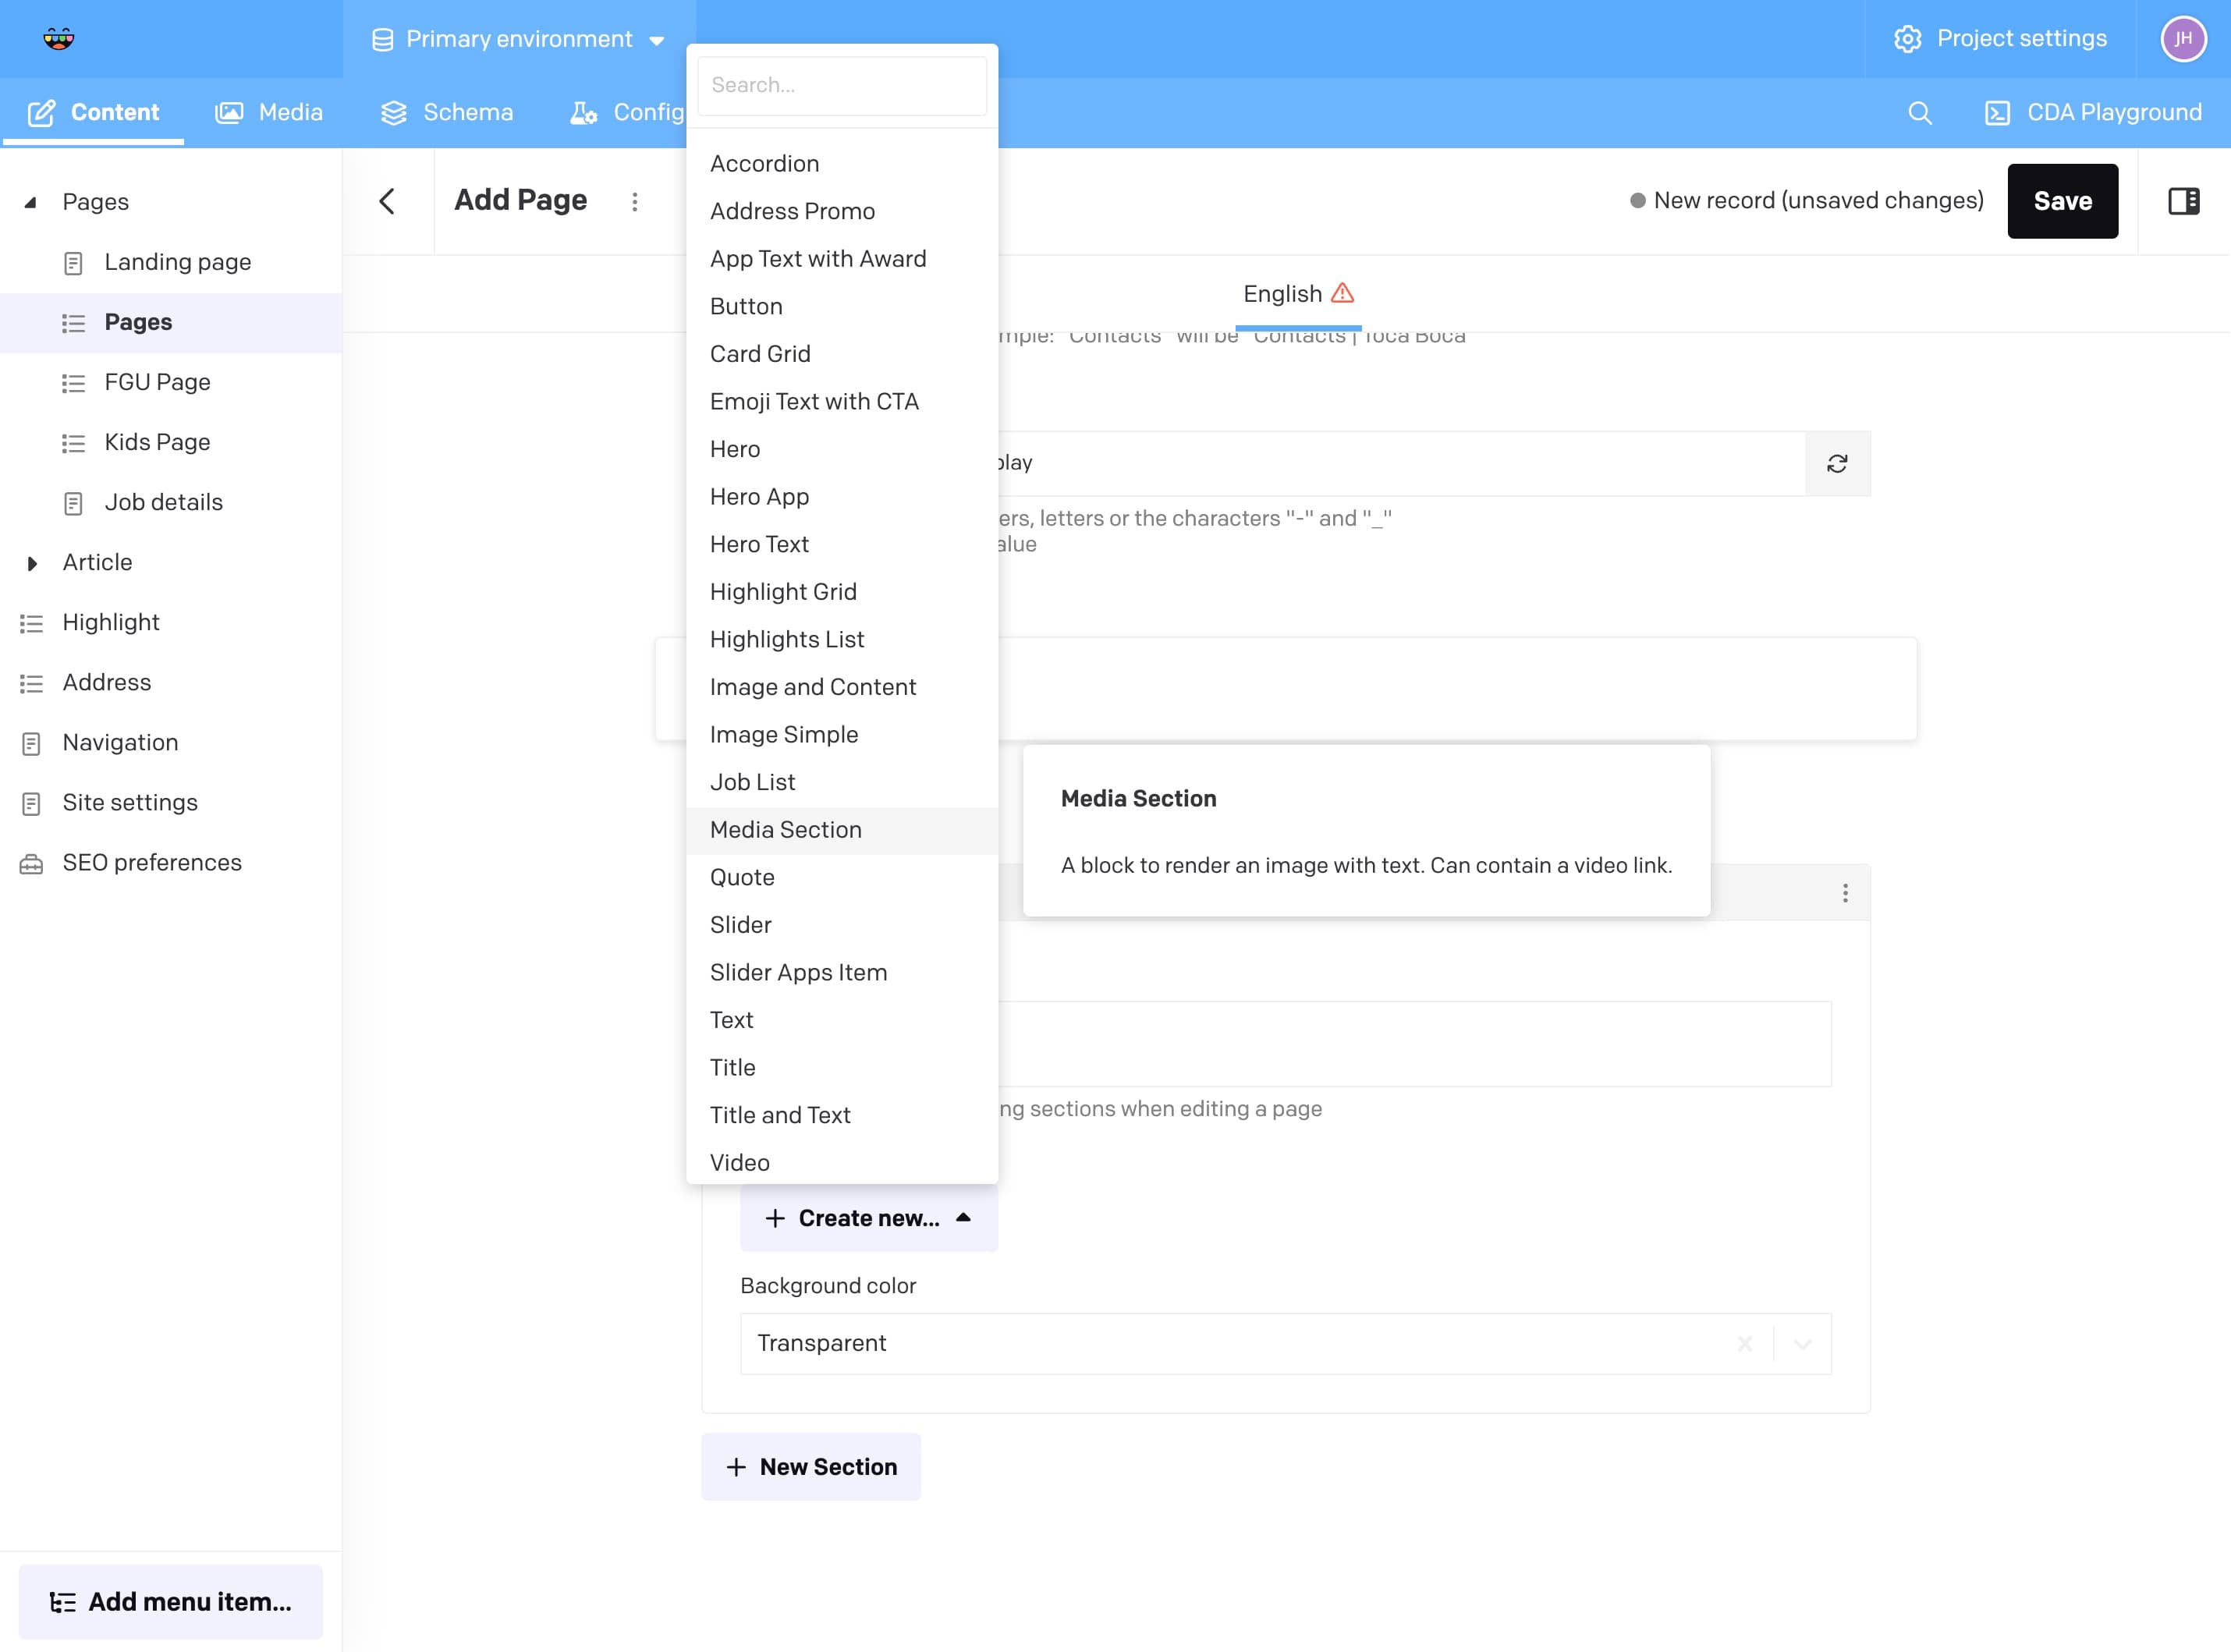2231x1652 pixels.
Task: Click the New Section button
Action: (811, 1467)
